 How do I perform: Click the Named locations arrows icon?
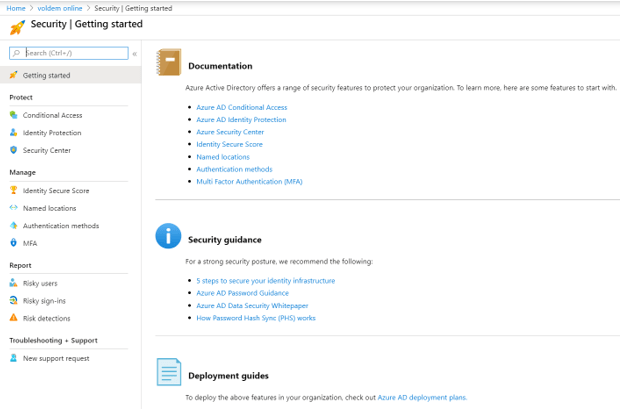coord(13,208)
